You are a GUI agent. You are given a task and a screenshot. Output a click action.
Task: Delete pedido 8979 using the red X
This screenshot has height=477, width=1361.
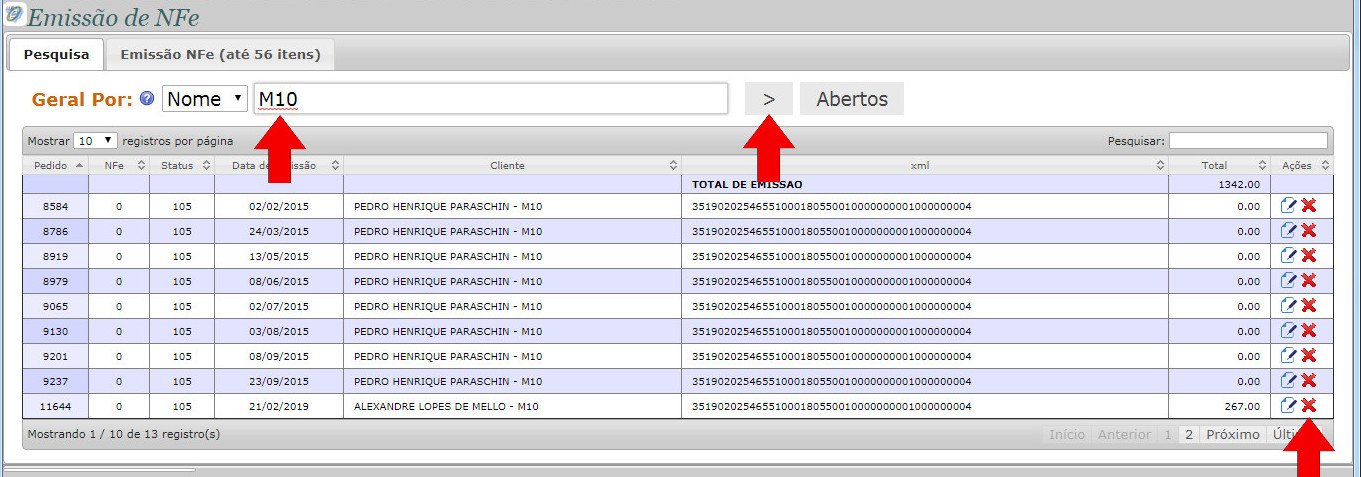pos(1308,281)
